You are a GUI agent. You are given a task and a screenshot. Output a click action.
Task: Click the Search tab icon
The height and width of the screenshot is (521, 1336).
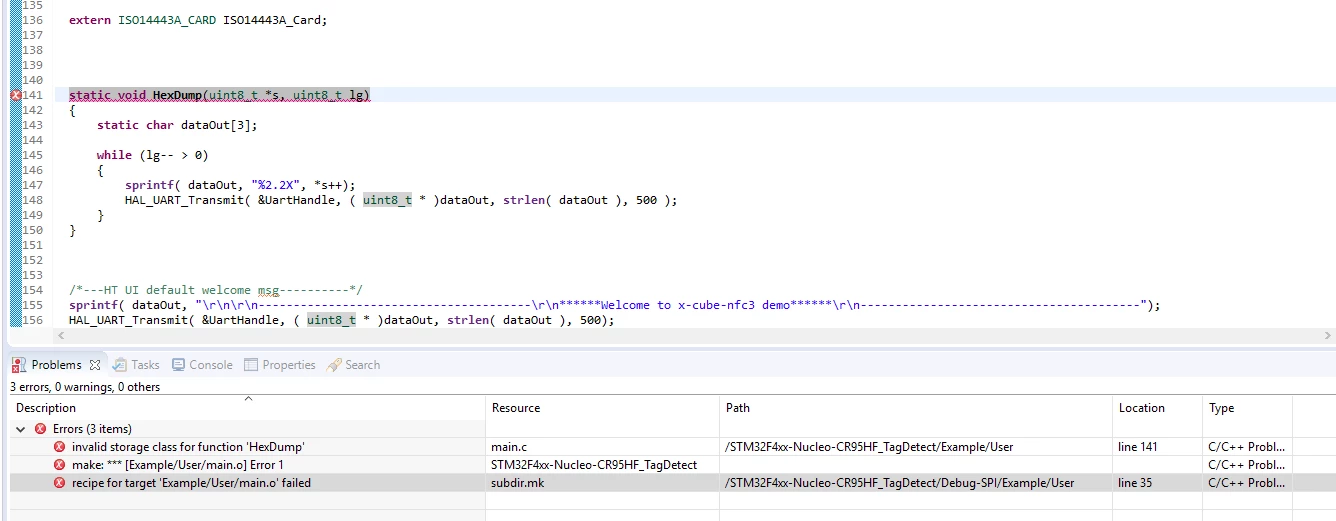coord(334,365)
